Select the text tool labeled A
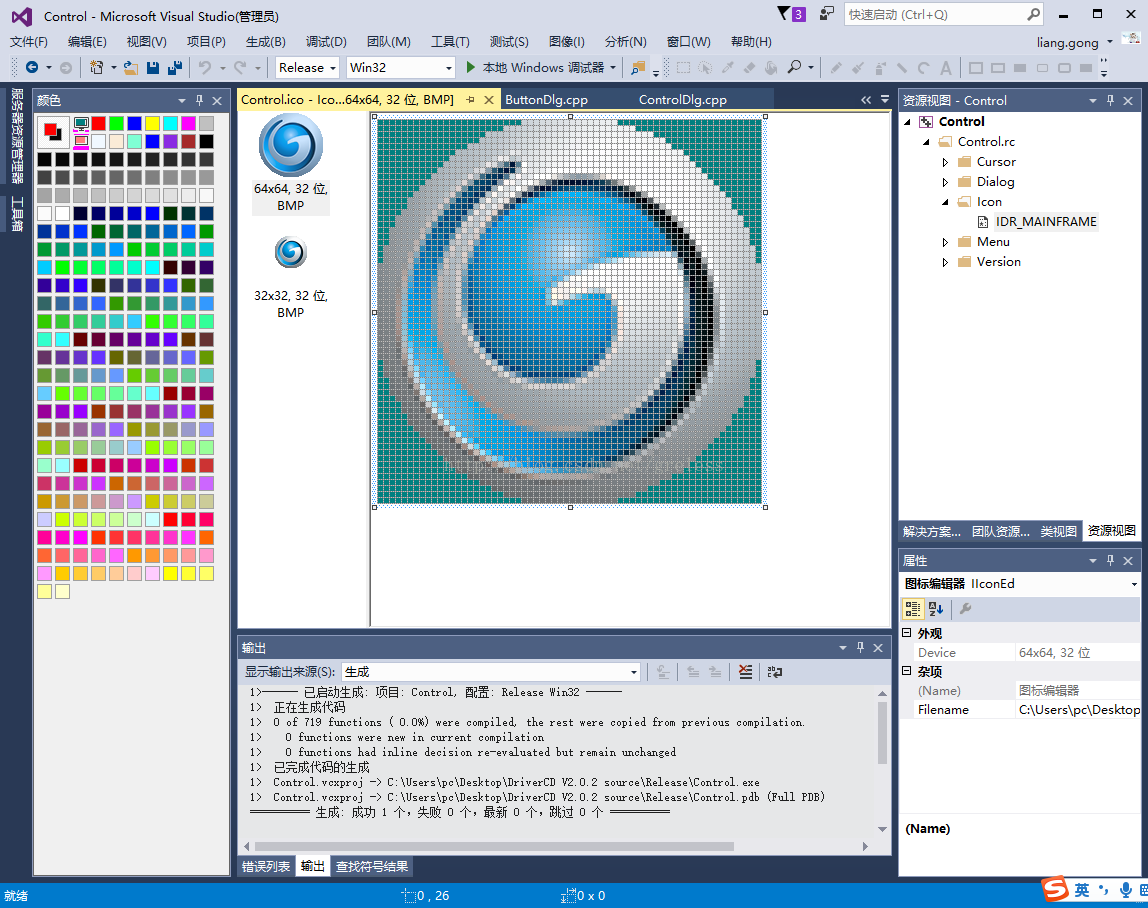Image resolution: width=1148 pixels, height=908 pixels. point(945,68)
